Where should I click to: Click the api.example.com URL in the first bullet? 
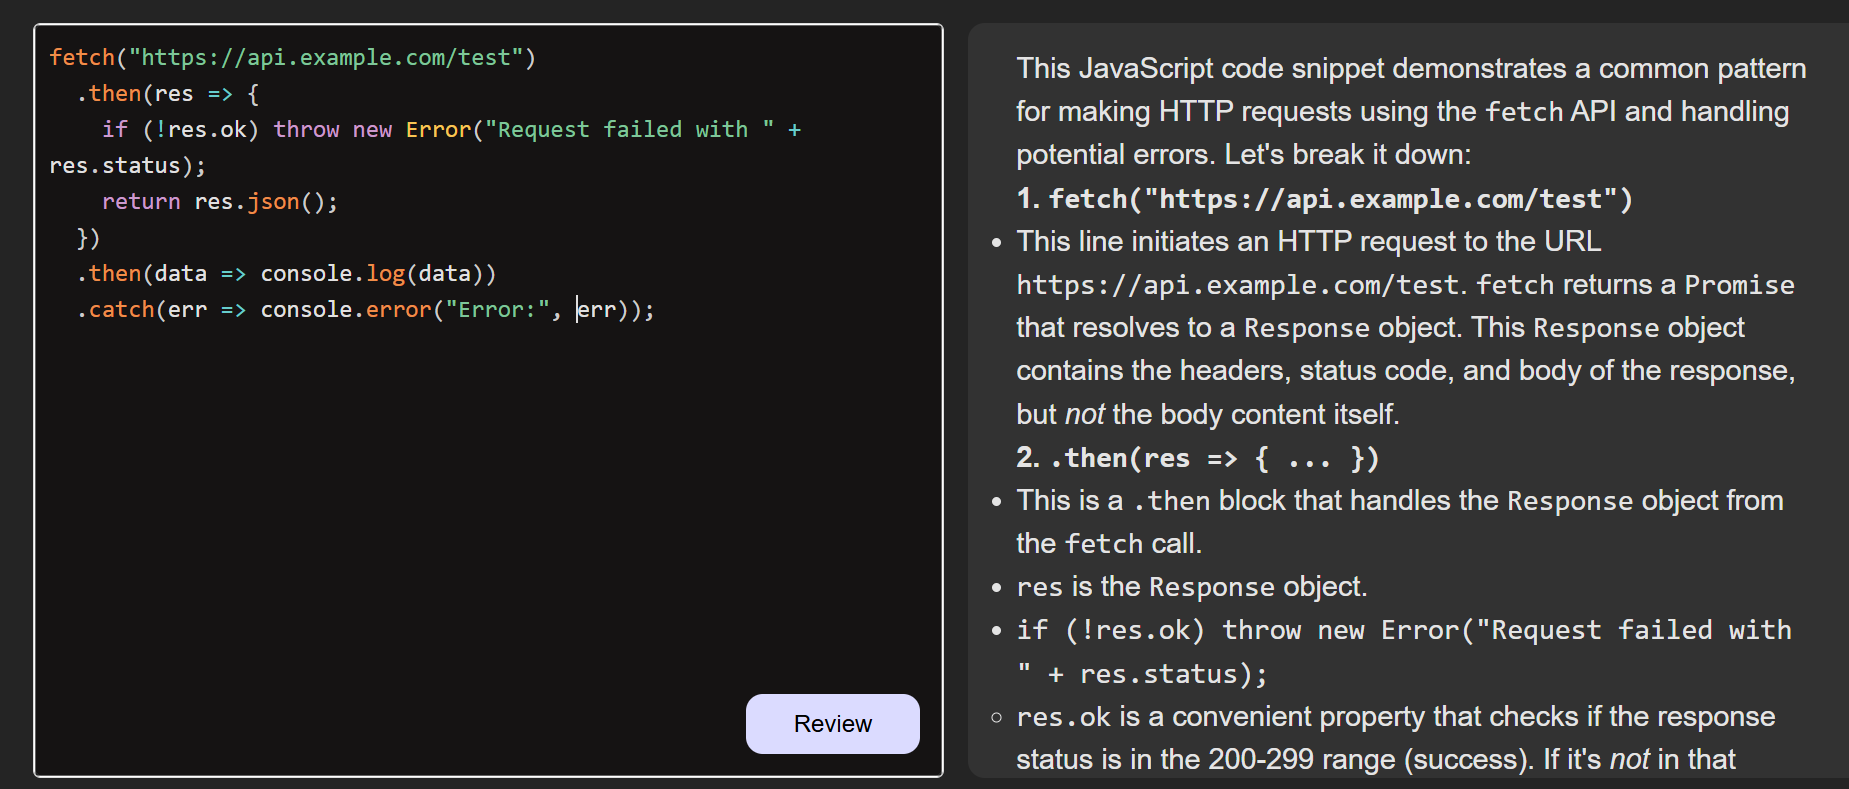pyautogui.click(x=1237, y=285)
